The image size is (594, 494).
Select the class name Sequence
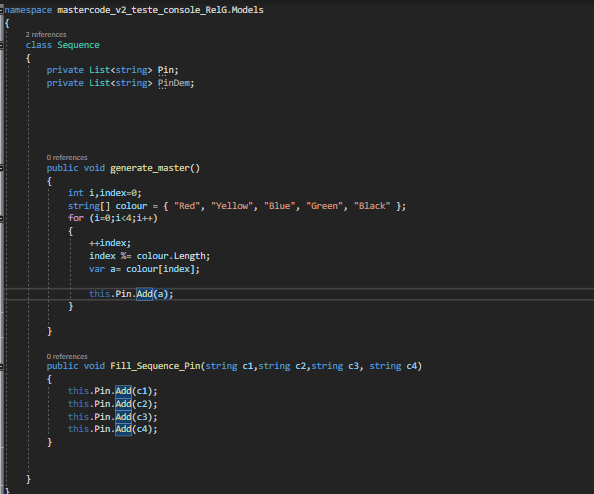tap(78, 45)
